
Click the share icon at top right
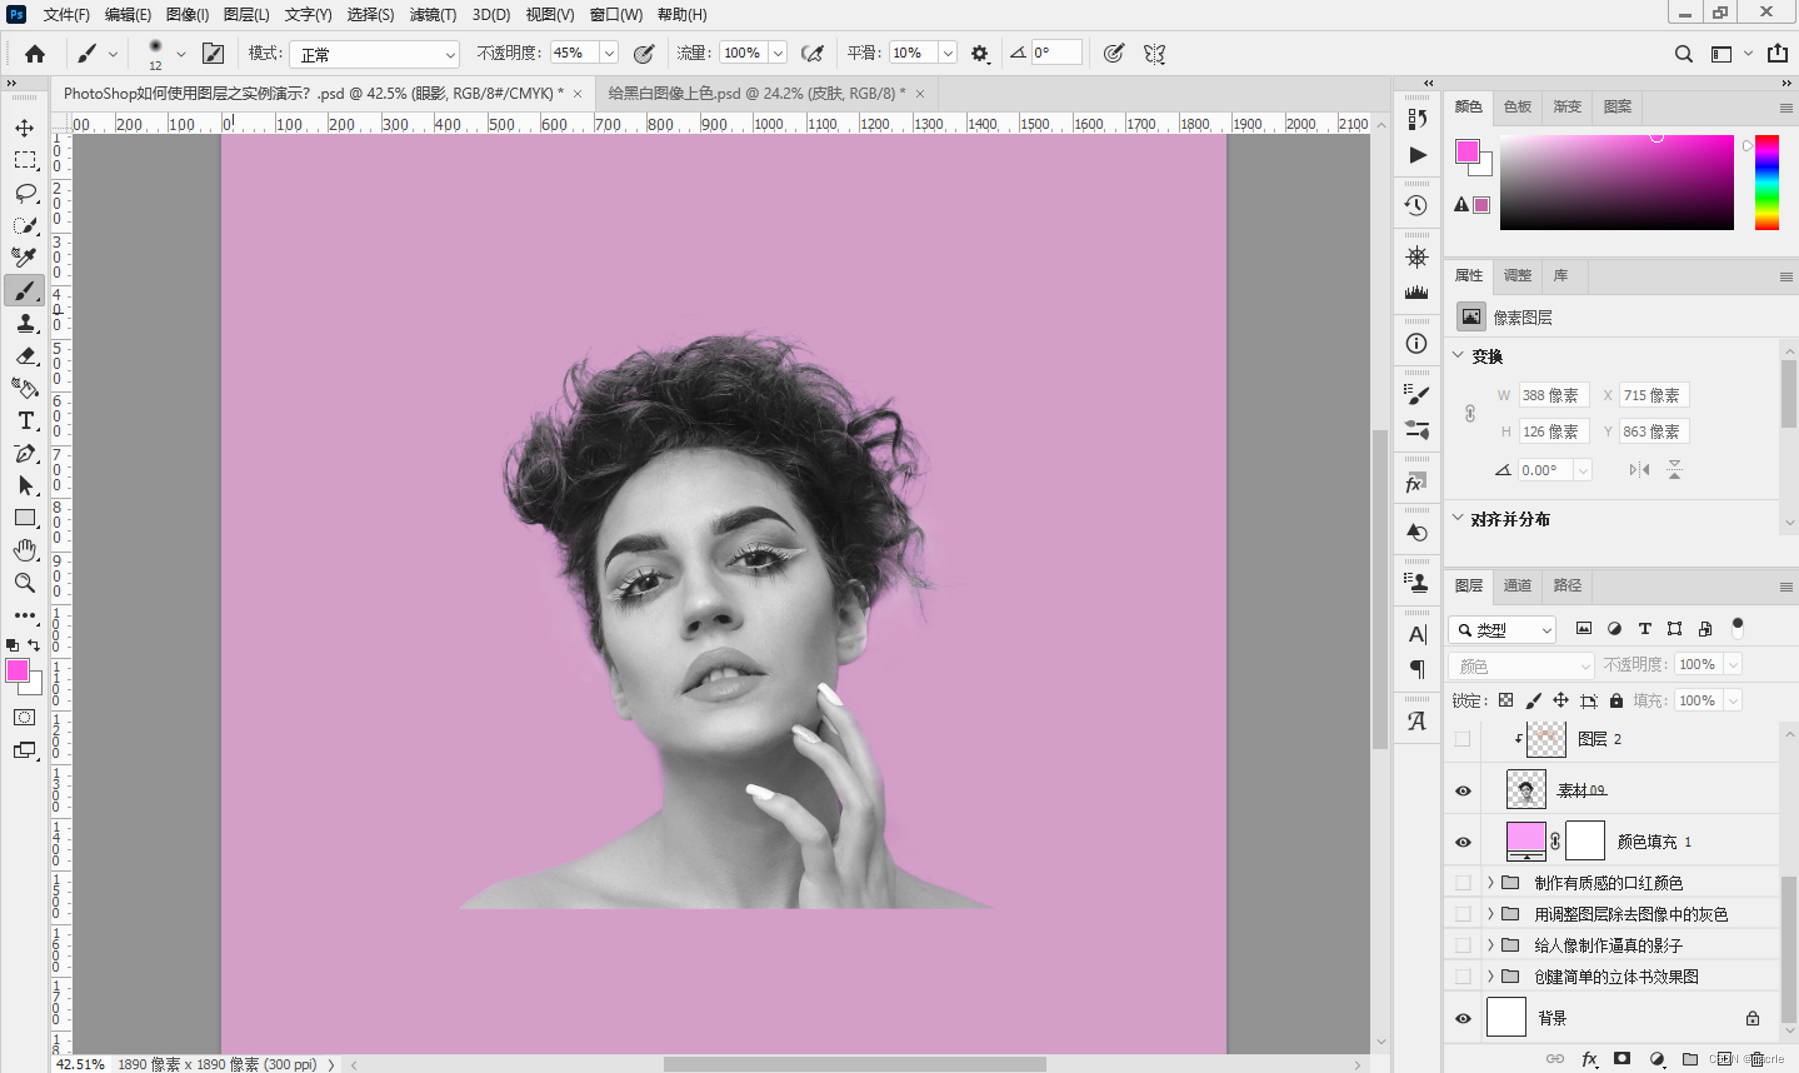point(1777,54)
